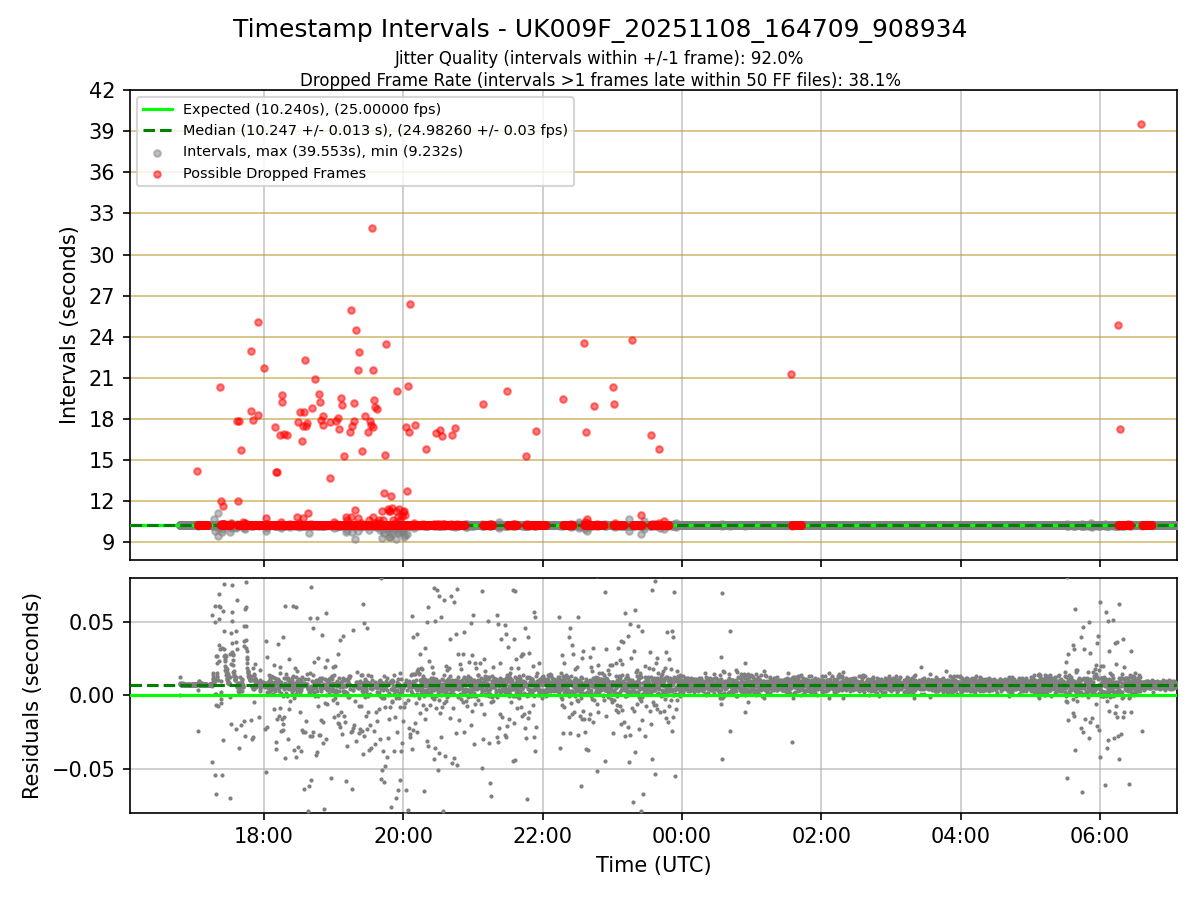This screenshot has height=900, width=1200.
Task: Click the plot title 'Timestamp Intervals - UK009F_20251108_164709_908934'
Action: coord(600,29)
